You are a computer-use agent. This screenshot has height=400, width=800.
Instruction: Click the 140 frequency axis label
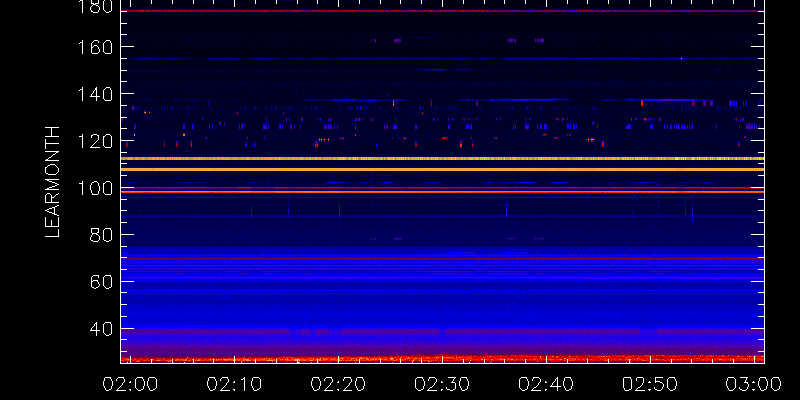(95, 94)
